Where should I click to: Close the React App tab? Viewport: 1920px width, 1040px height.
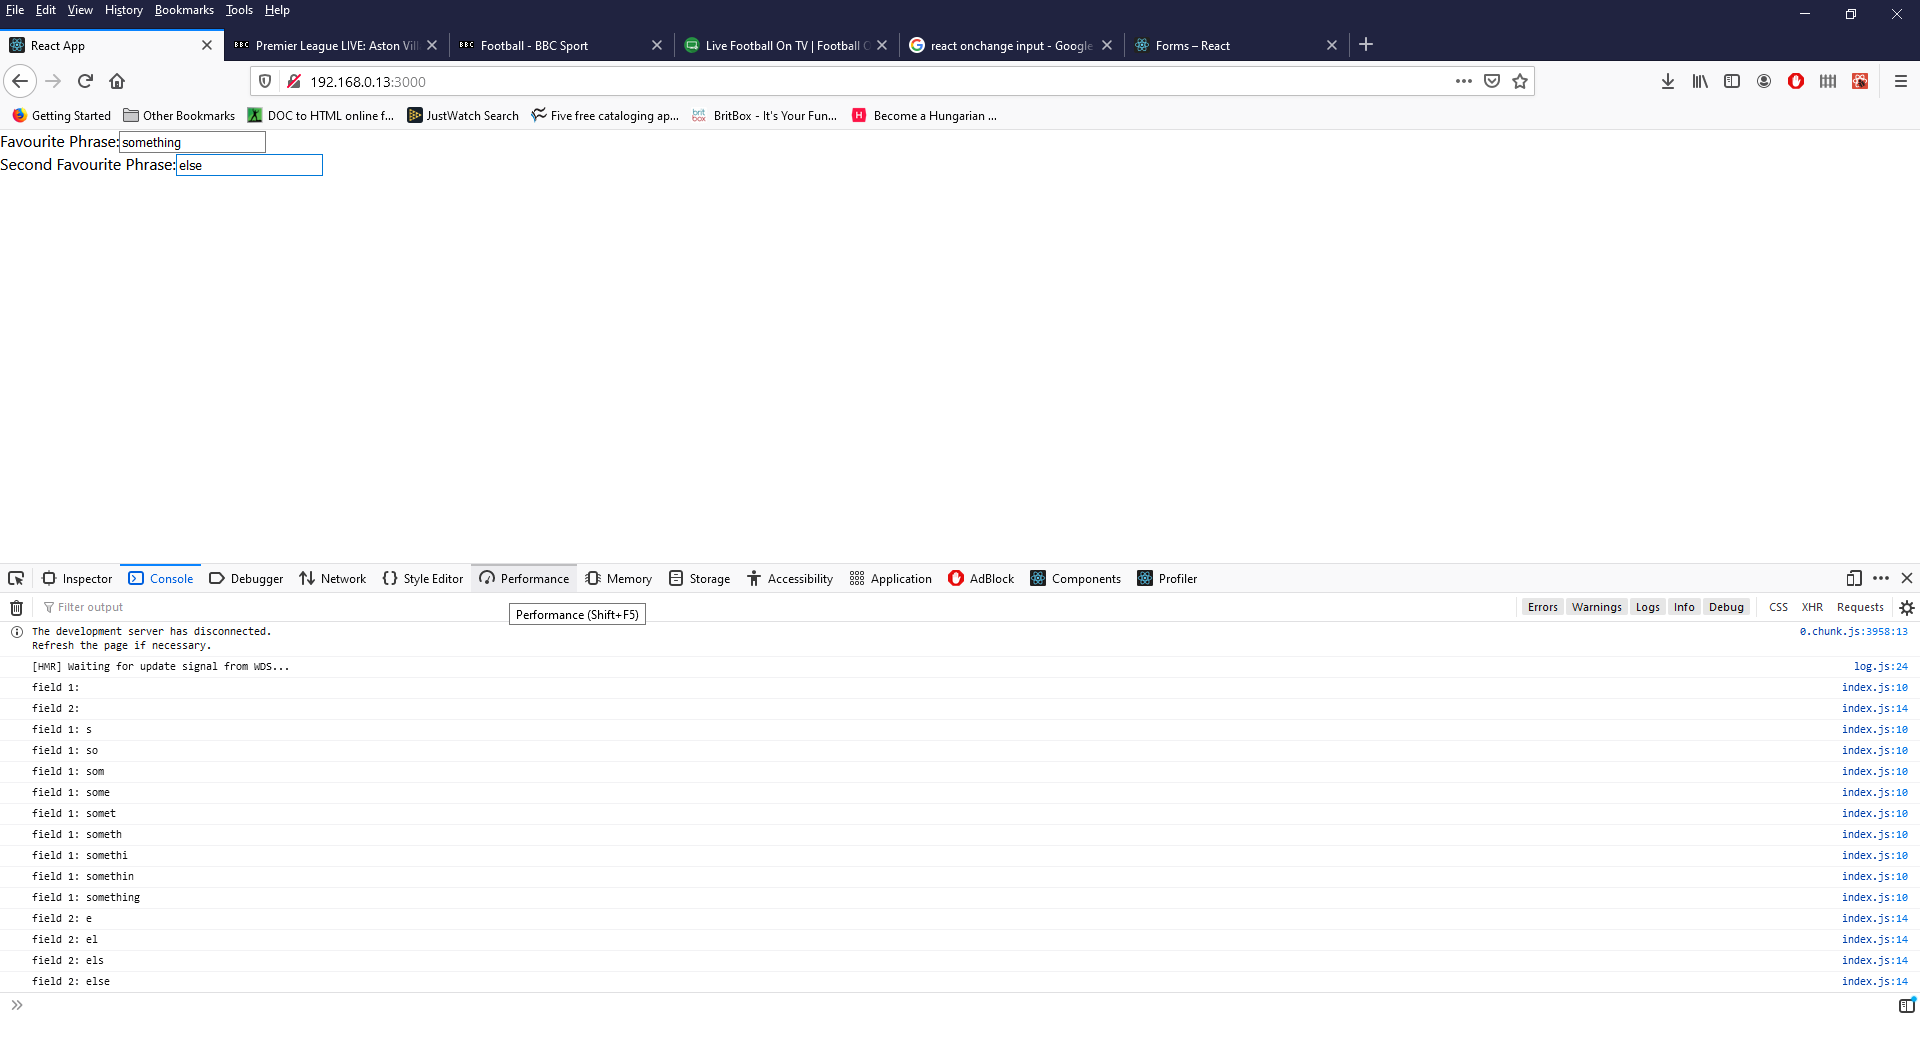(x=207, y=45)
